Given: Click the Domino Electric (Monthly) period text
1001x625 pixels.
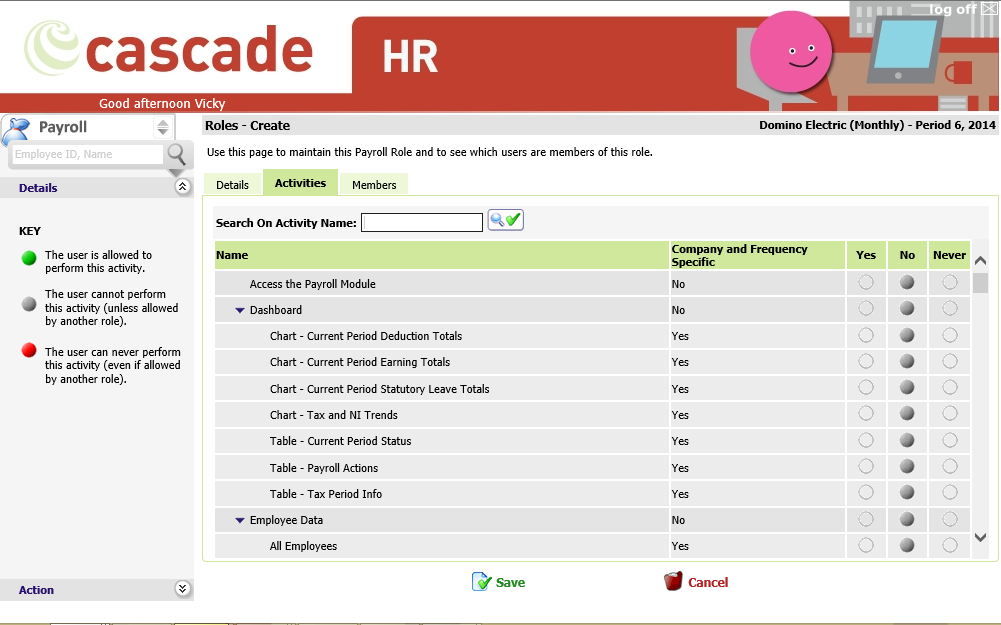Looking at the screenshot, I should click(877, 125).
